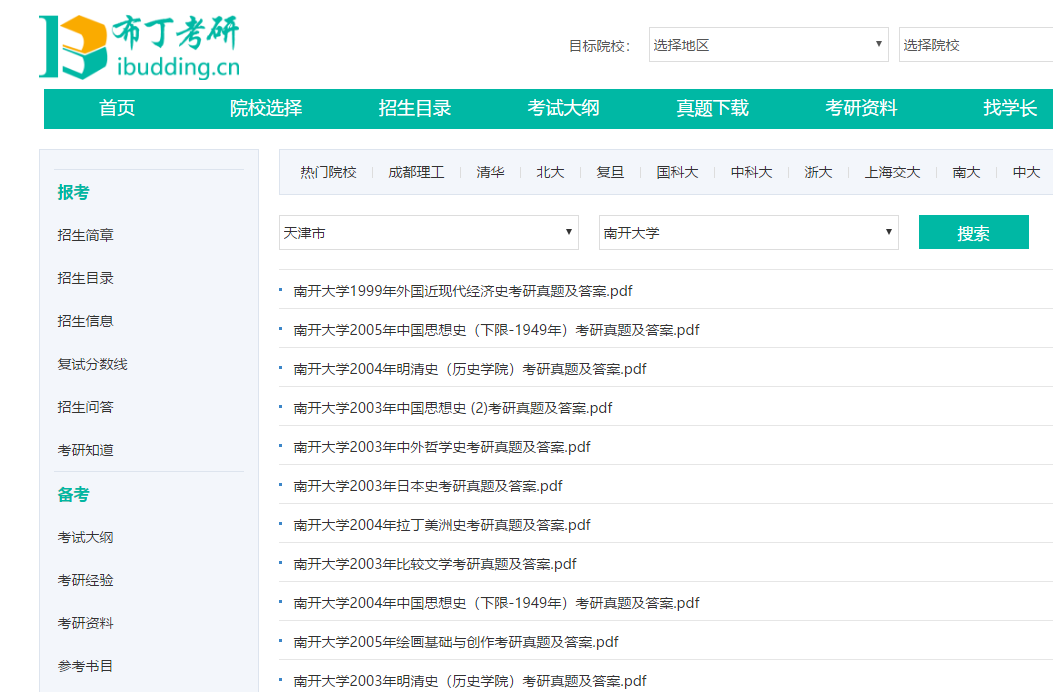Open 南开大学2004年中国思想史(下限-1949年) PDF
1053x692 pixels.
click(496, 603)
